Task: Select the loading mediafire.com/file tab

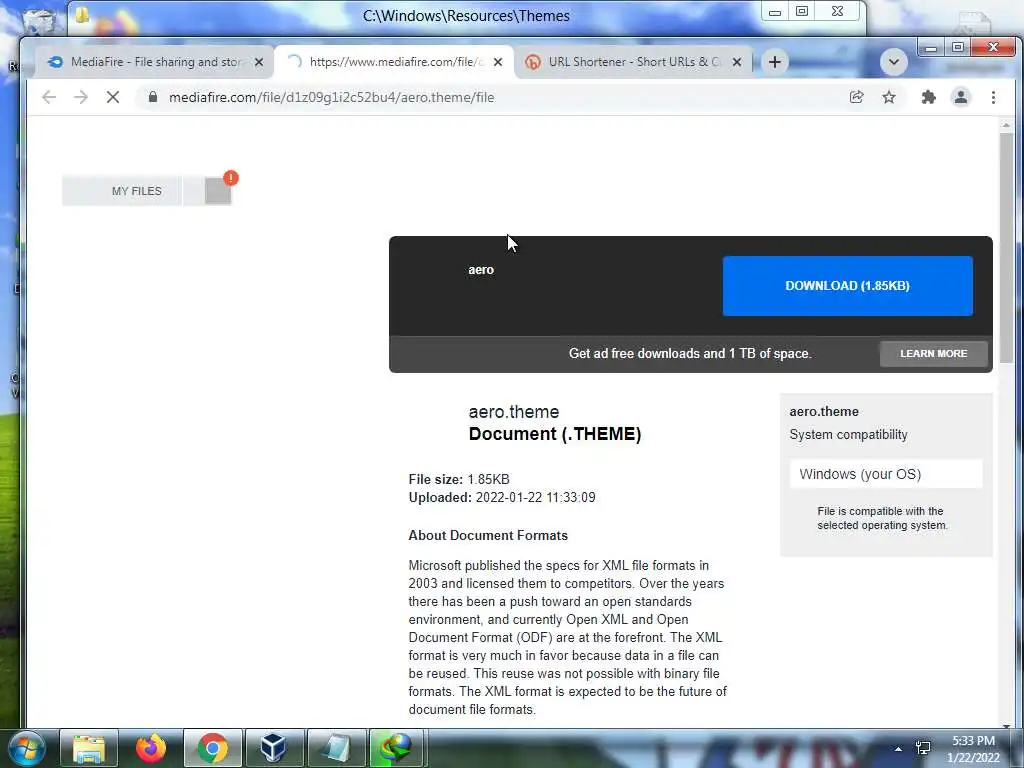Action: pyautogui.click(x=394, y=62)
